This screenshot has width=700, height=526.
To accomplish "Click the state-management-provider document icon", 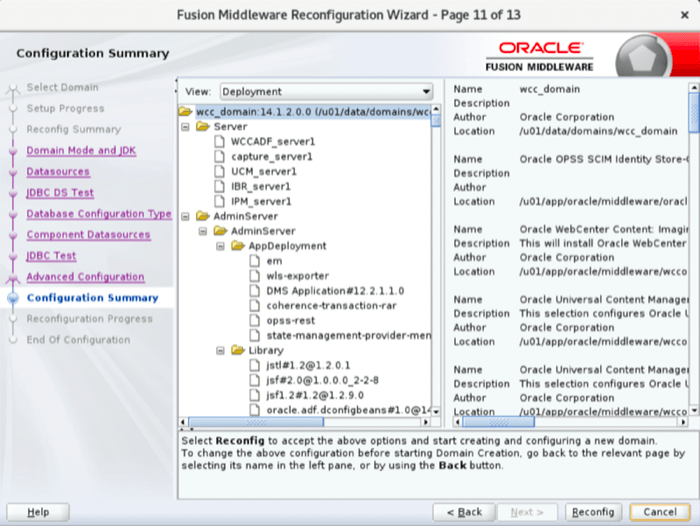I will coord(254,335).
